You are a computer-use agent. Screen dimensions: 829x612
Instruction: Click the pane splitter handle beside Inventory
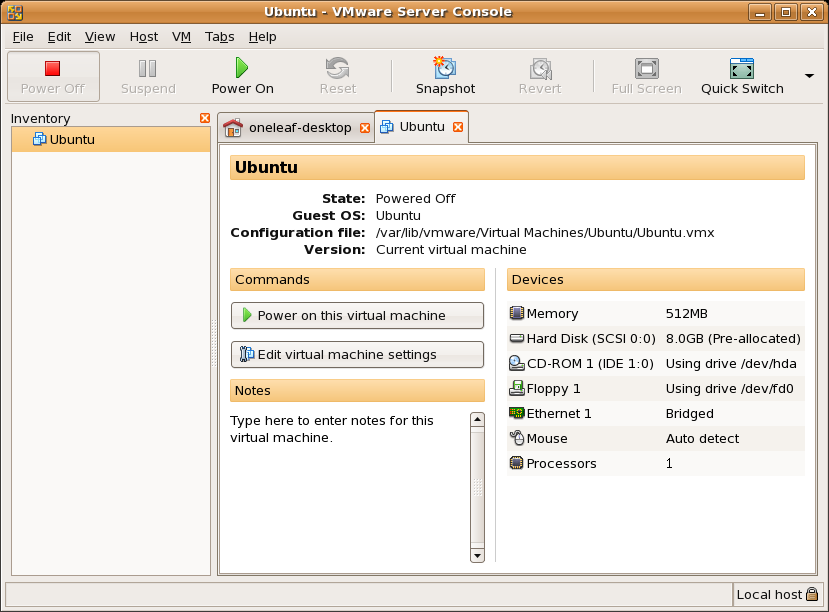pos(214,344)
